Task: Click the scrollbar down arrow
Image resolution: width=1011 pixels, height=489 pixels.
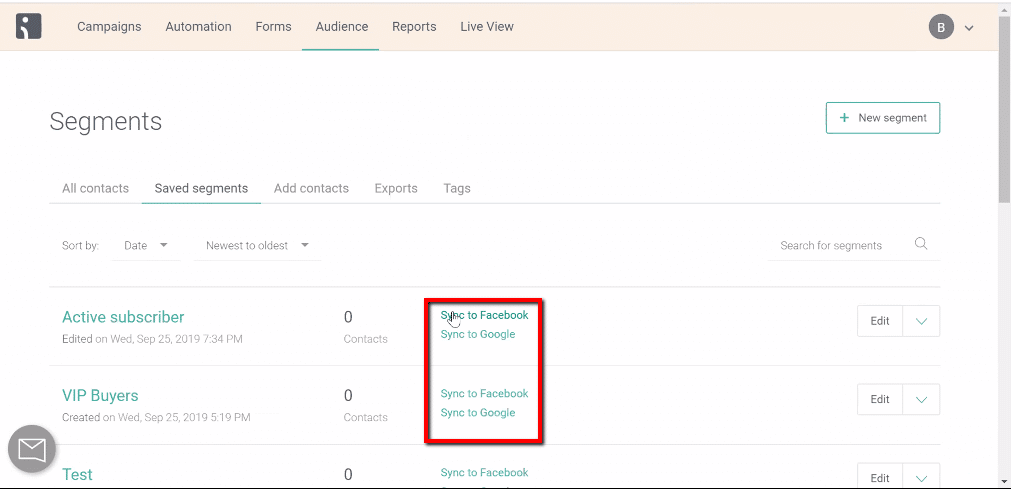Action: (x=1005, y=481)
